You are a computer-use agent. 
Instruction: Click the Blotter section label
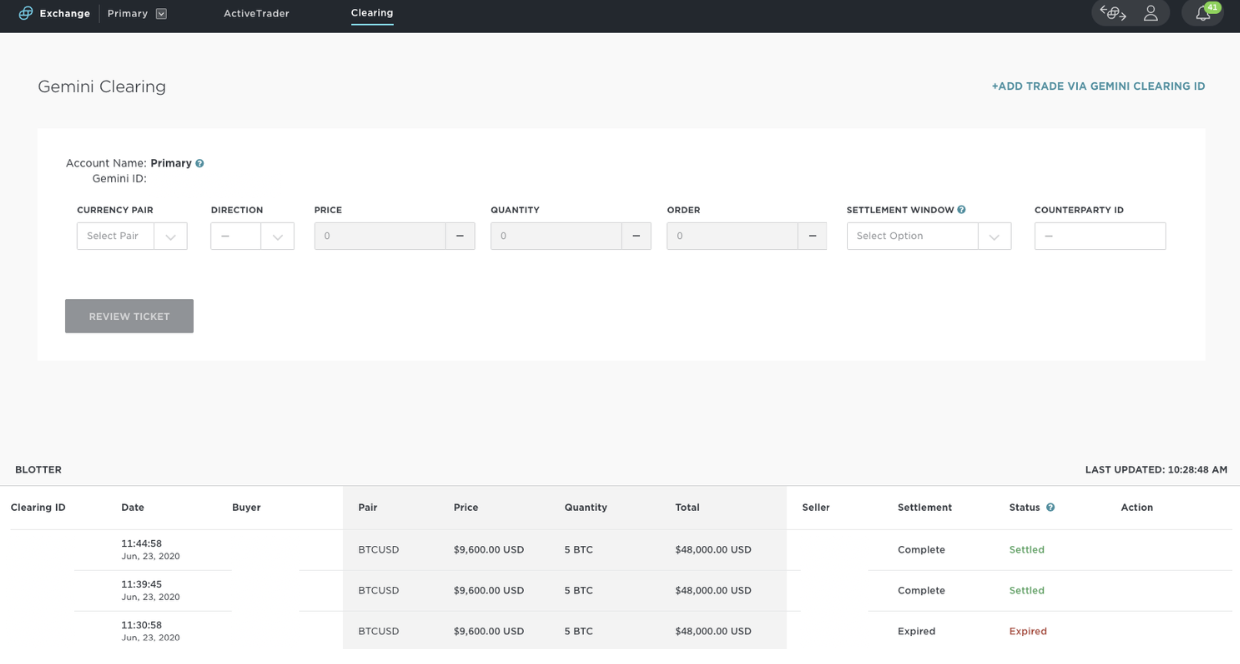point(38,469)
